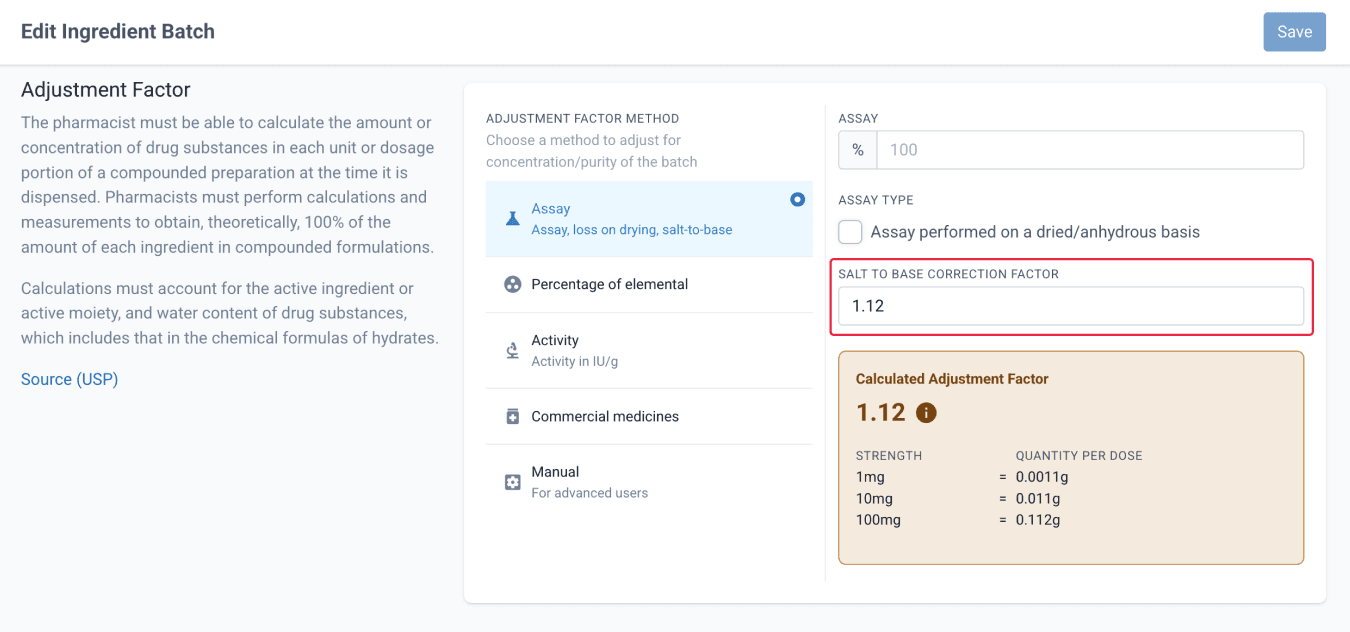This screenshot has width=1350, height=632.
Task: Click the Assay percentage input field
Action: point(1090,150)
